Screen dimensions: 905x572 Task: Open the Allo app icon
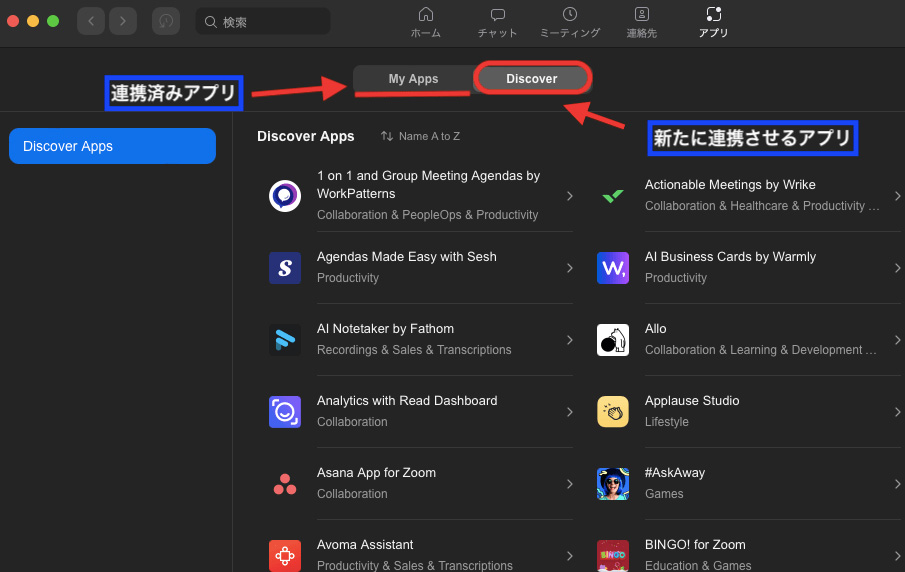click(x=613, y=340)
